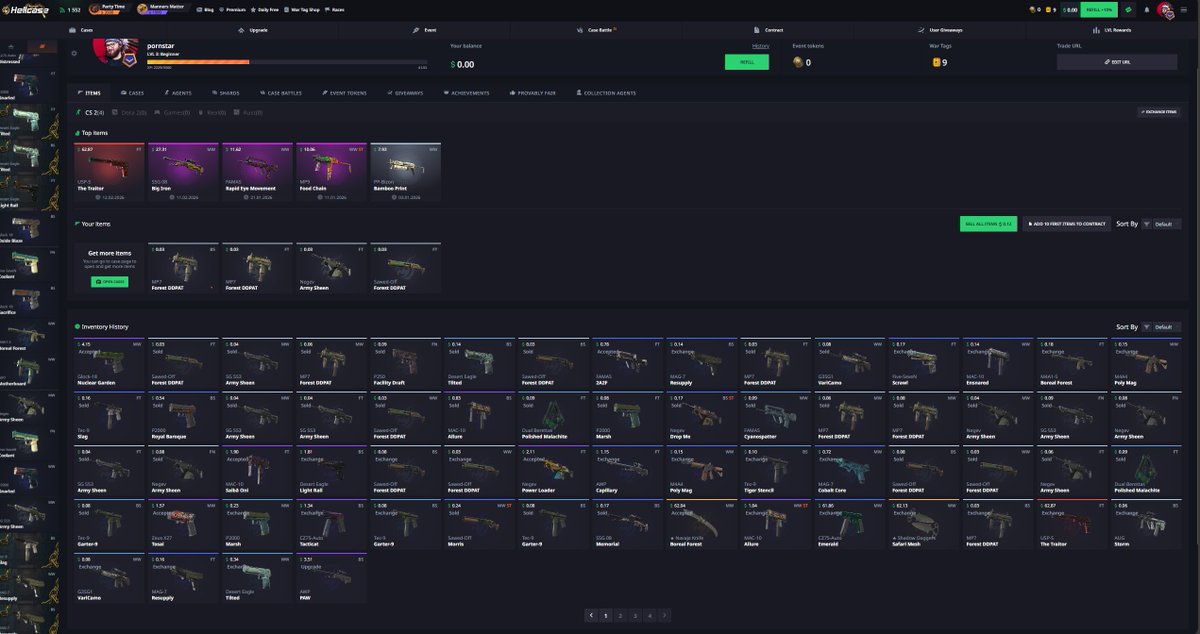Open profile settings gear icon

[x=74, y=53]
